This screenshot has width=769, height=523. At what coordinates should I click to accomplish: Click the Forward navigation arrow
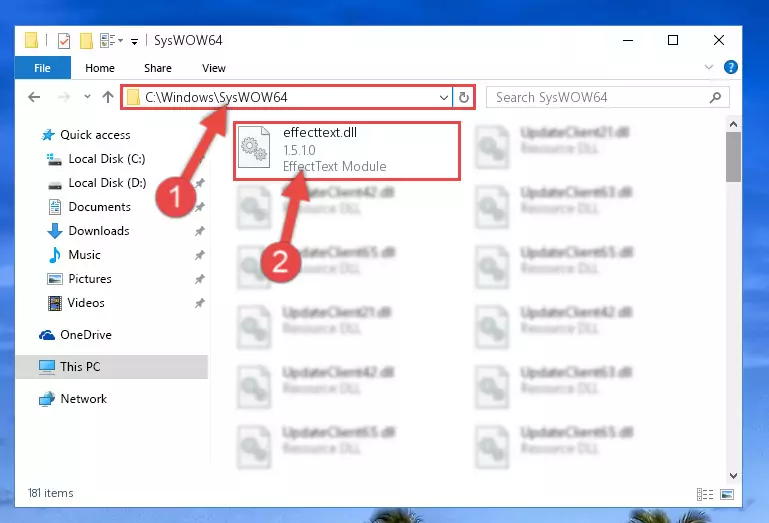pos(64,97)
